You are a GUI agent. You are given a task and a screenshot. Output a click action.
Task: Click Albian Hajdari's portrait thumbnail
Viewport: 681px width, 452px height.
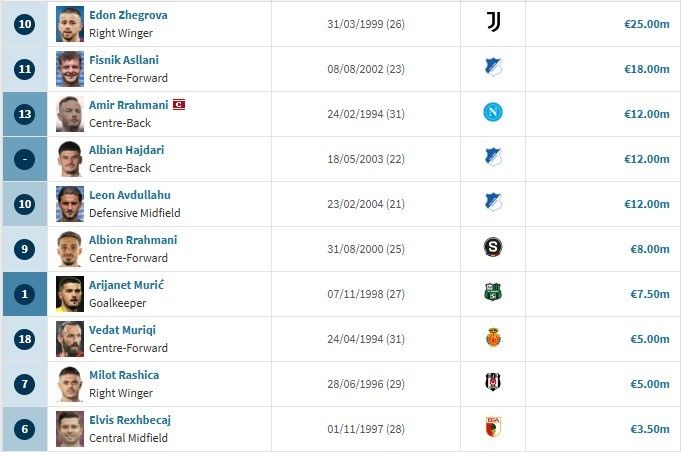point(70,159)
